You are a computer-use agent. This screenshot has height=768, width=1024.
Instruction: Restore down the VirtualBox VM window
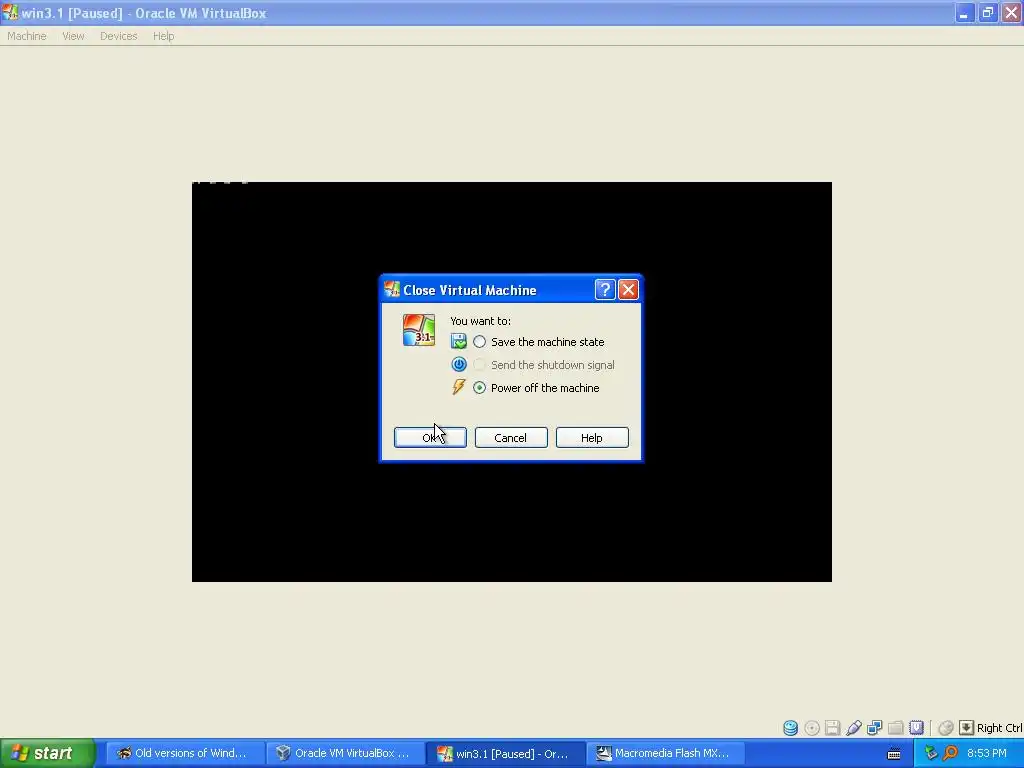pos(987,12)
